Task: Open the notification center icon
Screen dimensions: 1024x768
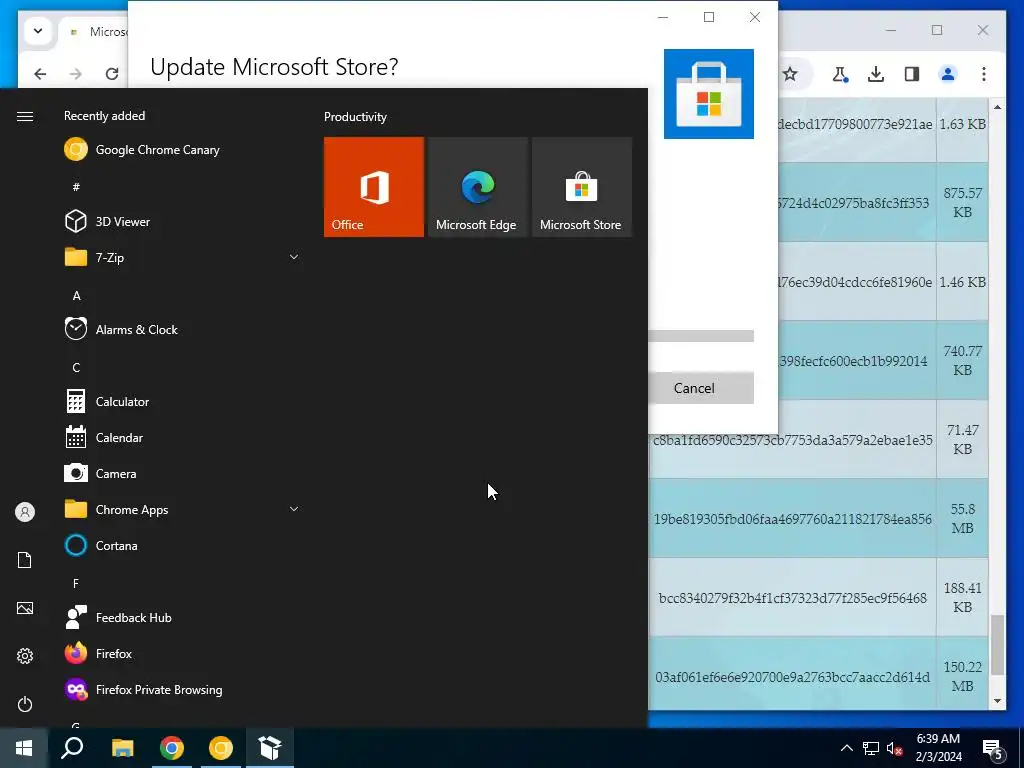Action: [x=993, y=748]
